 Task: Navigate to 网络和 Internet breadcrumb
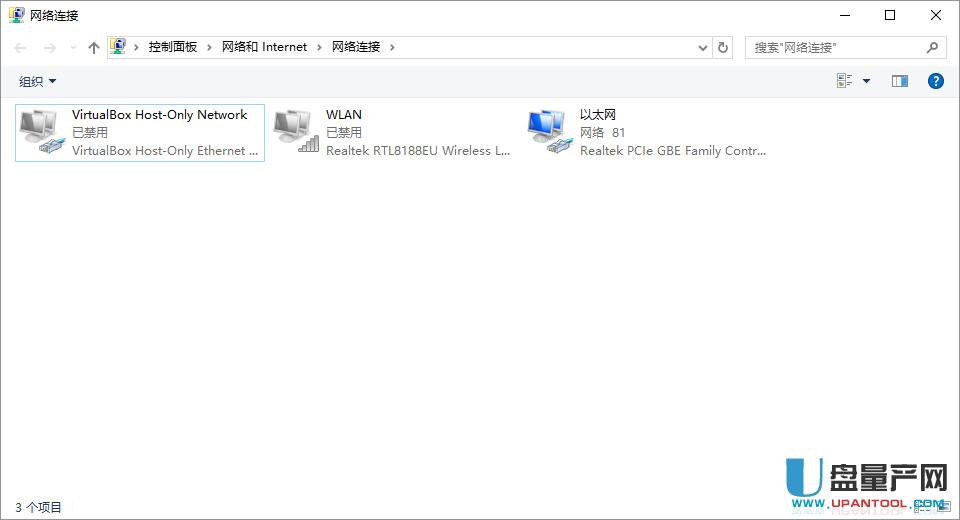pos(264,47)
